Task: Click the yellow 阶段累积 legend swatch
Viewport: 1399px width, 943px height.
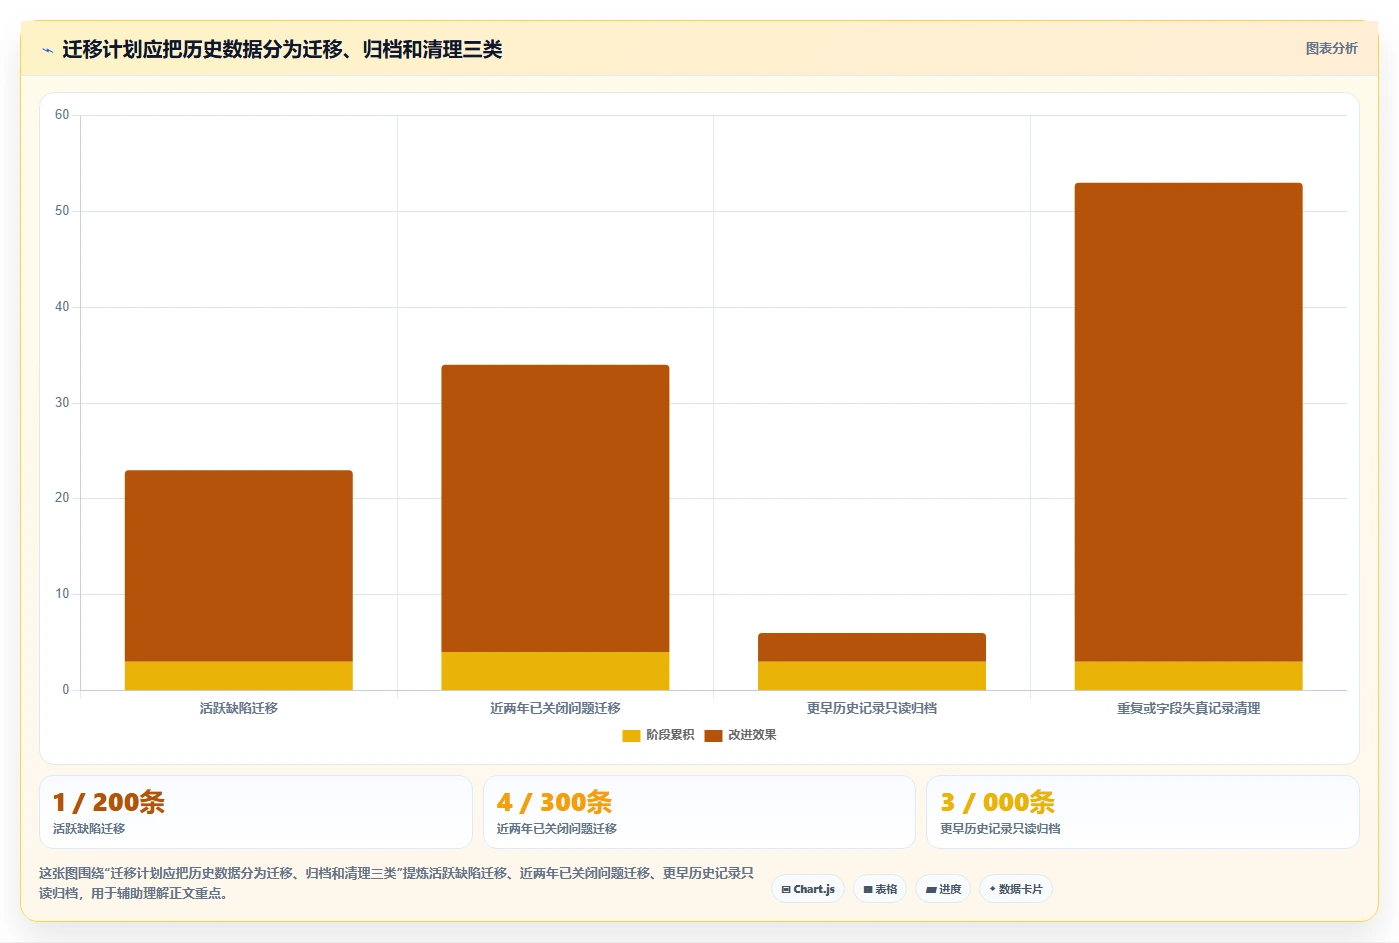Action: [x=631, y=735]
